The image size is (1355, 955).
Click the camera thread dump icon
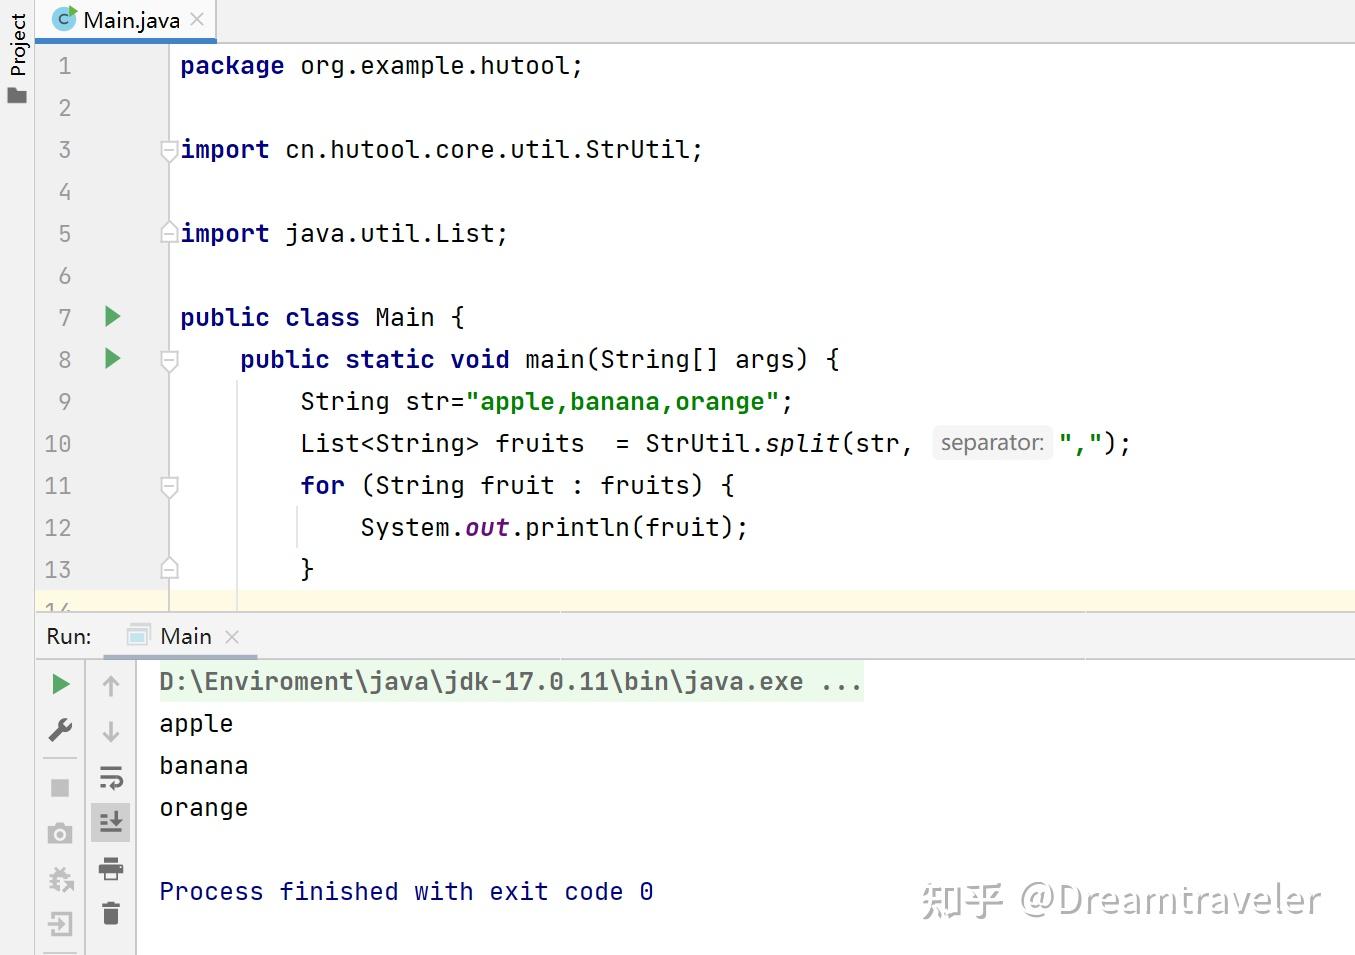60,833
